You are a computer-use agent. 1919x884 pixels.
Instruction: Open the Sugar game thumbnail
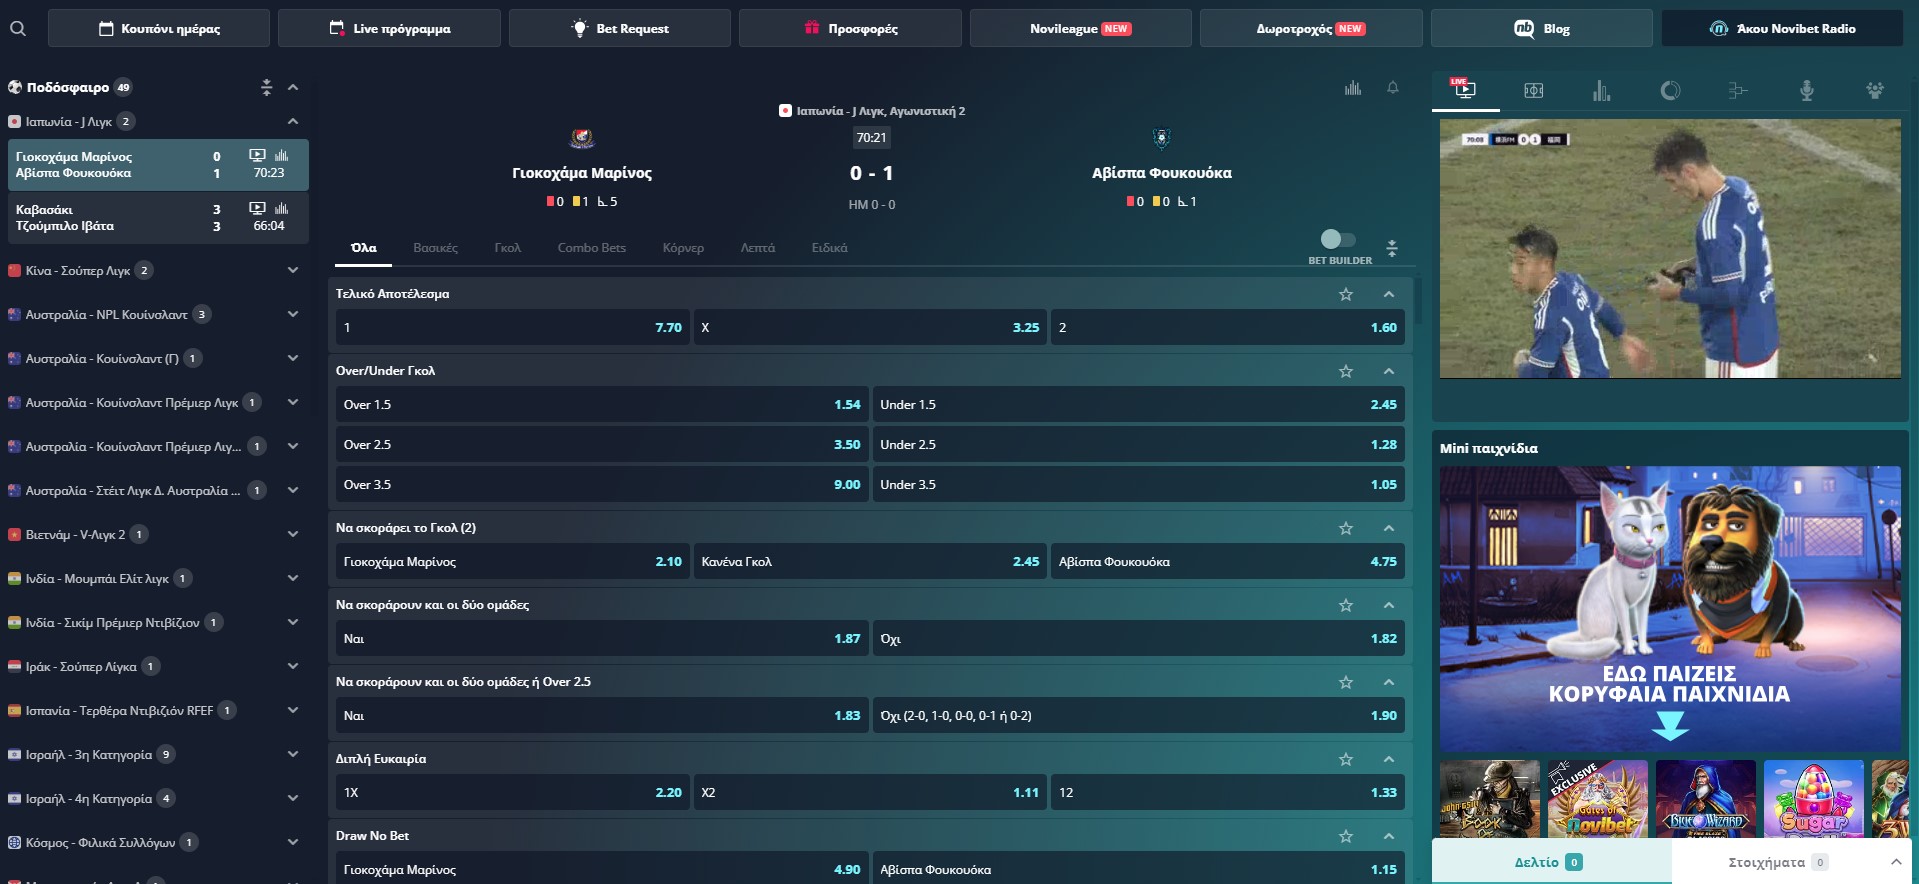(x=1813, y=798)
